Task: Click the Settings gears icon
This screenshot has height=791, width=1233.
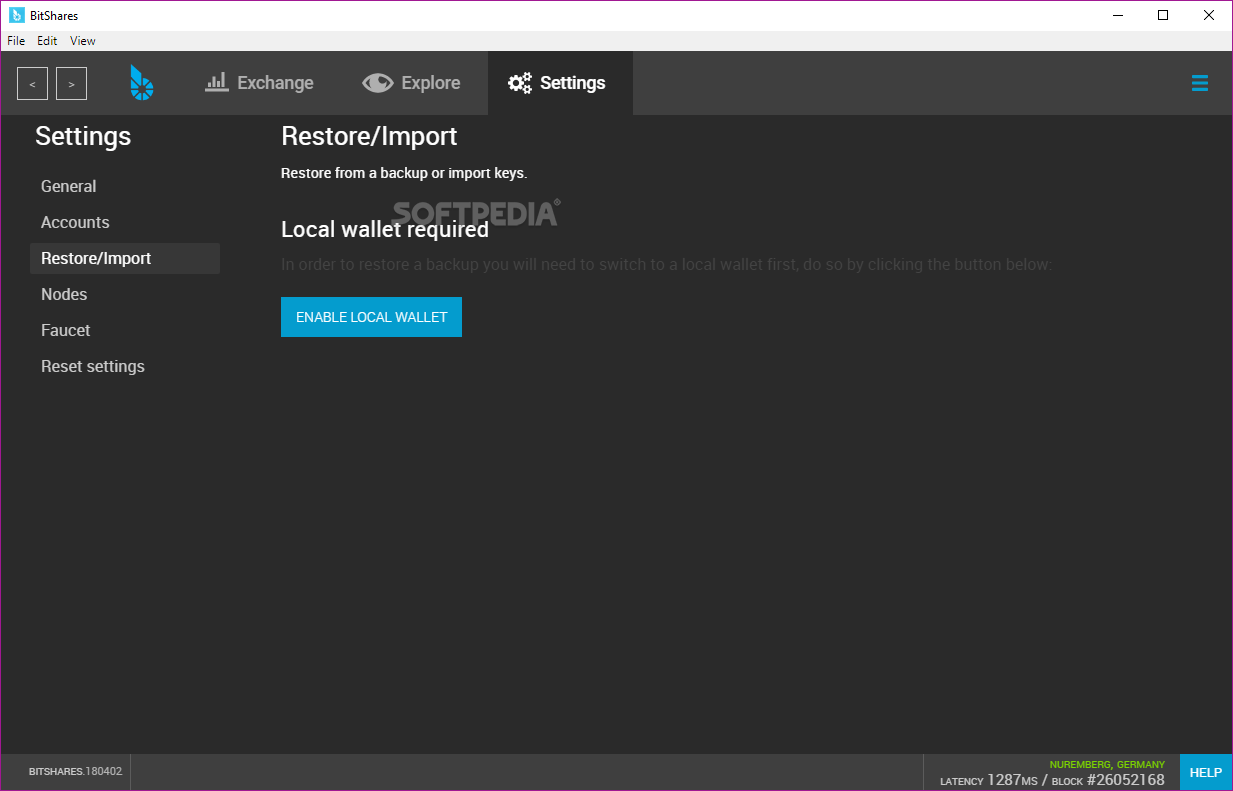Action: tap(520, 83)
